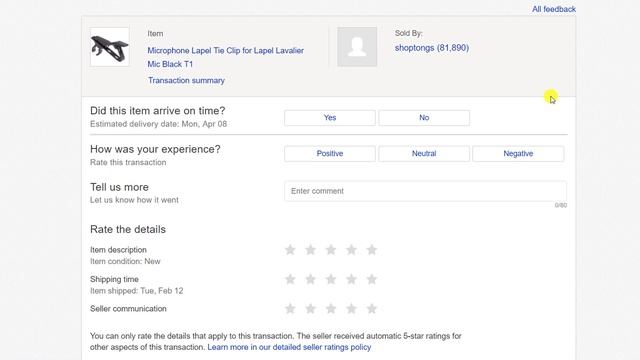Open seller shoptongs profile link
Viewport: 640px width, 360px height.
pos(432,48)
